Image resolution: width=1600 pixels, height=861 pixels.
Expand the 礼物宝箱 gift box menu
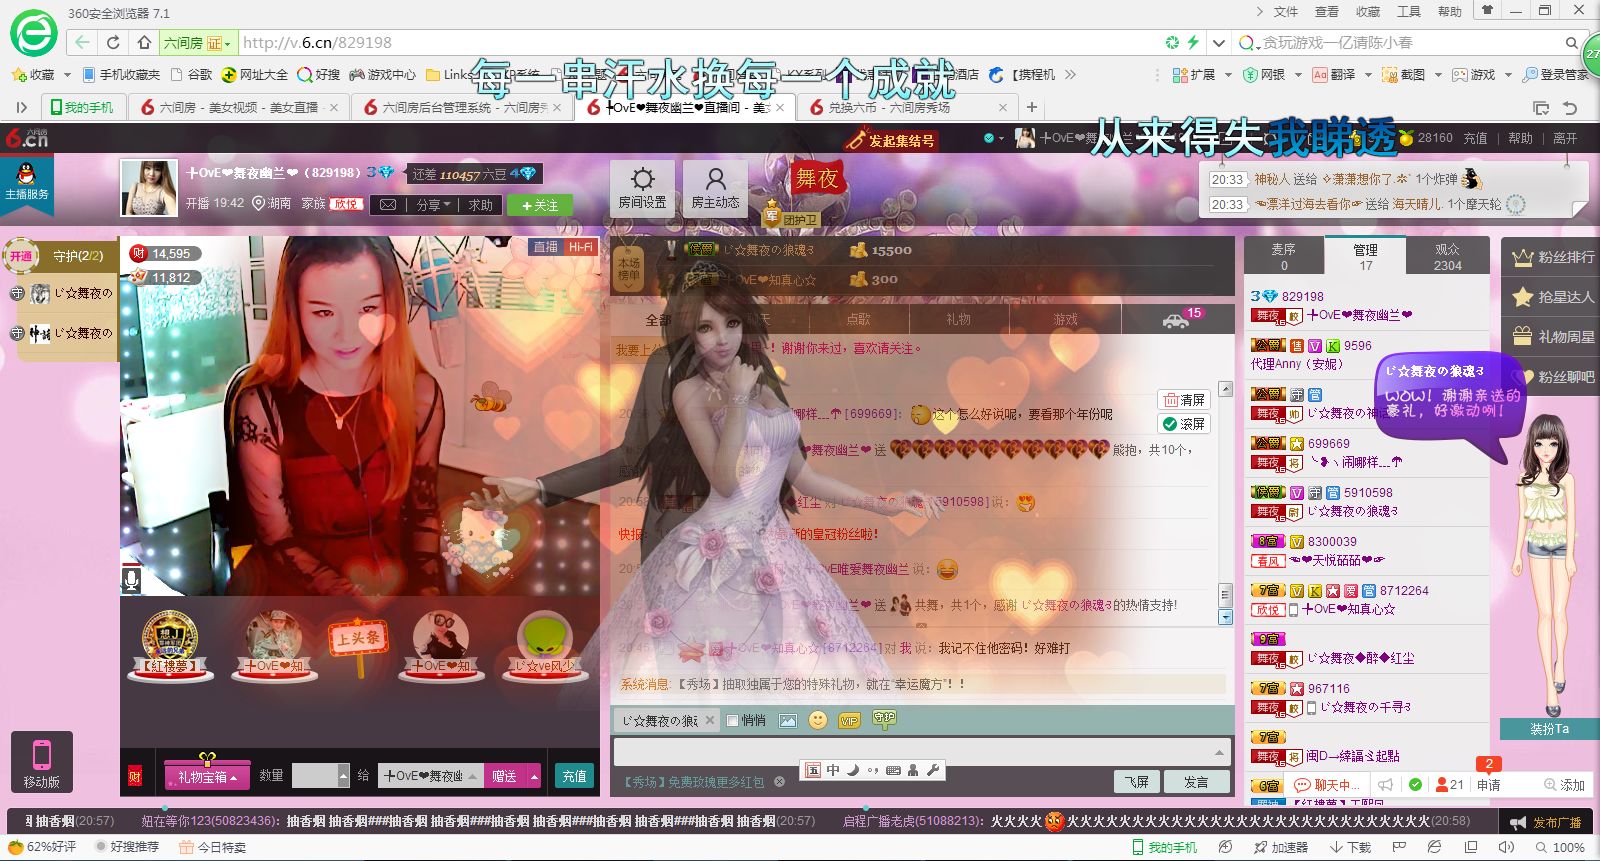tap(207, 777)
